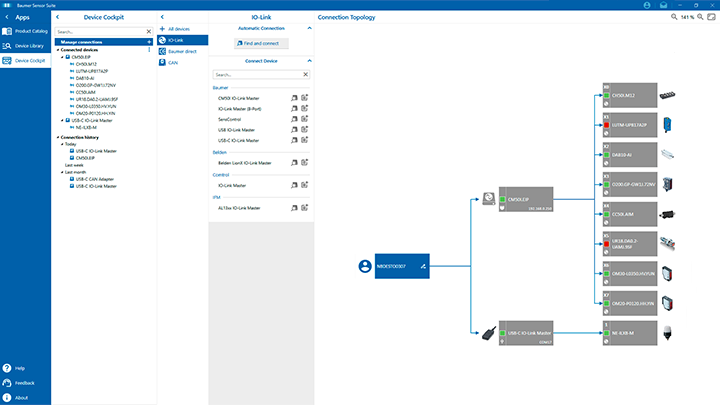The image size is (720, 405).
Task: Select the Baumer direct tab
Action: 182,51
